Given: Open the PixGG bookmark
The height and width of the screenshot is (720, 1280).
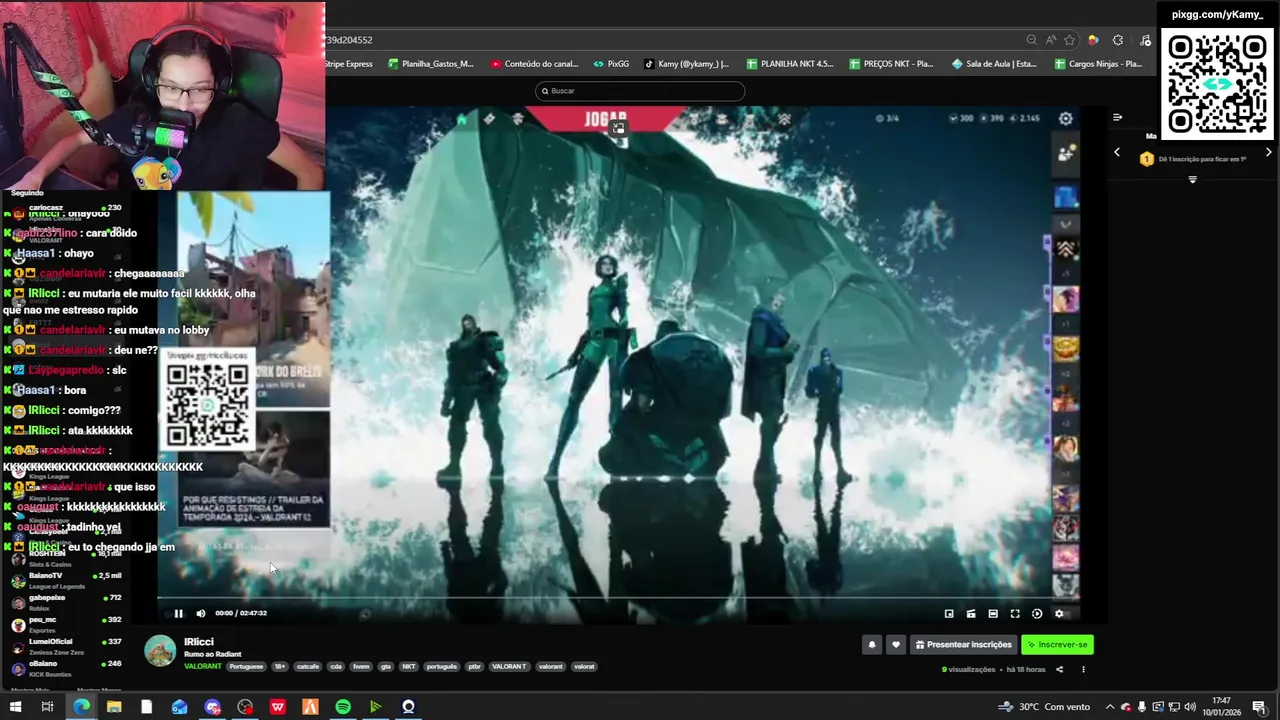Looking at the screenshot, I should coord(611,64).
